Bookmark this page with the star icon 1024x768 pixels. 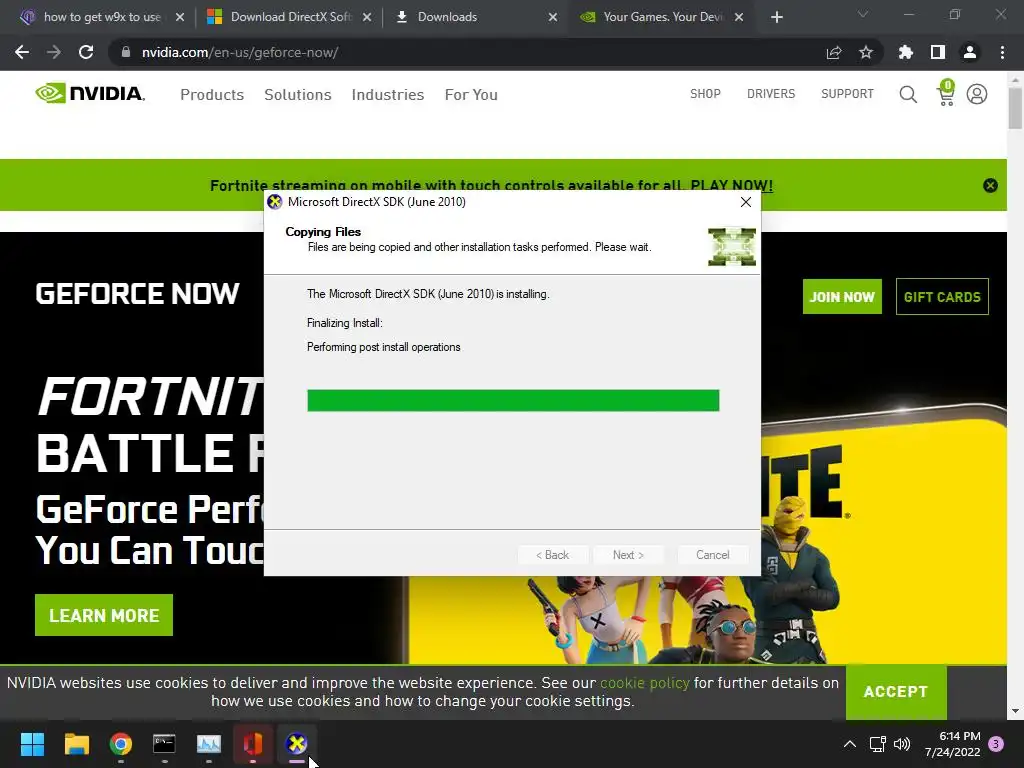(866, 52)
